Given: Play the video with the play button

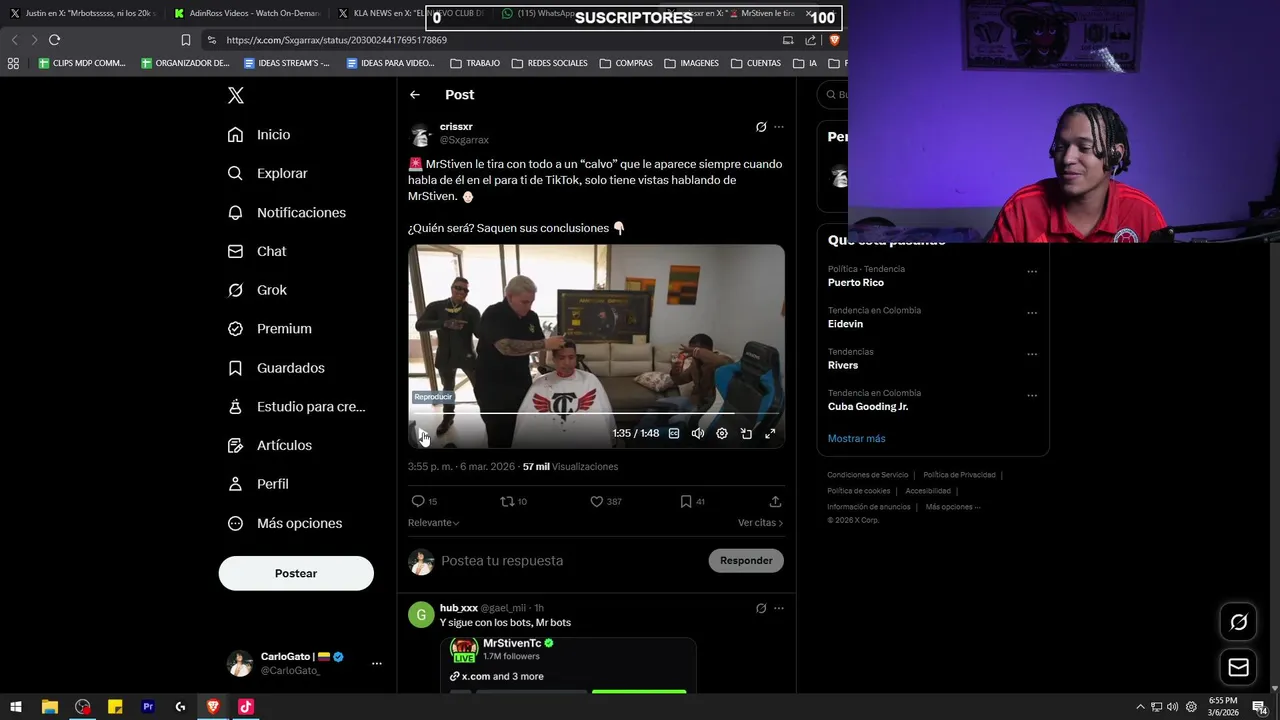Looking at the screenshot, I should (x=422, y=434).
